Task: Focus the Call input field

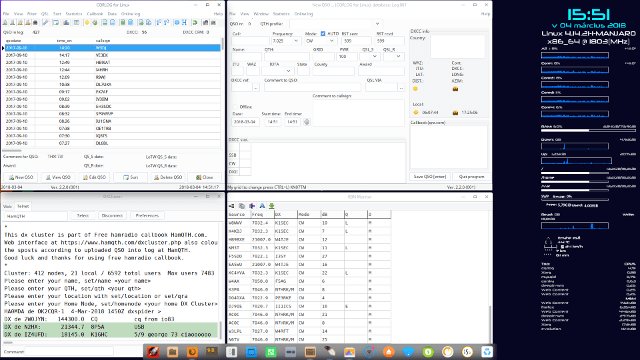Action: click(x=250, y=41)
